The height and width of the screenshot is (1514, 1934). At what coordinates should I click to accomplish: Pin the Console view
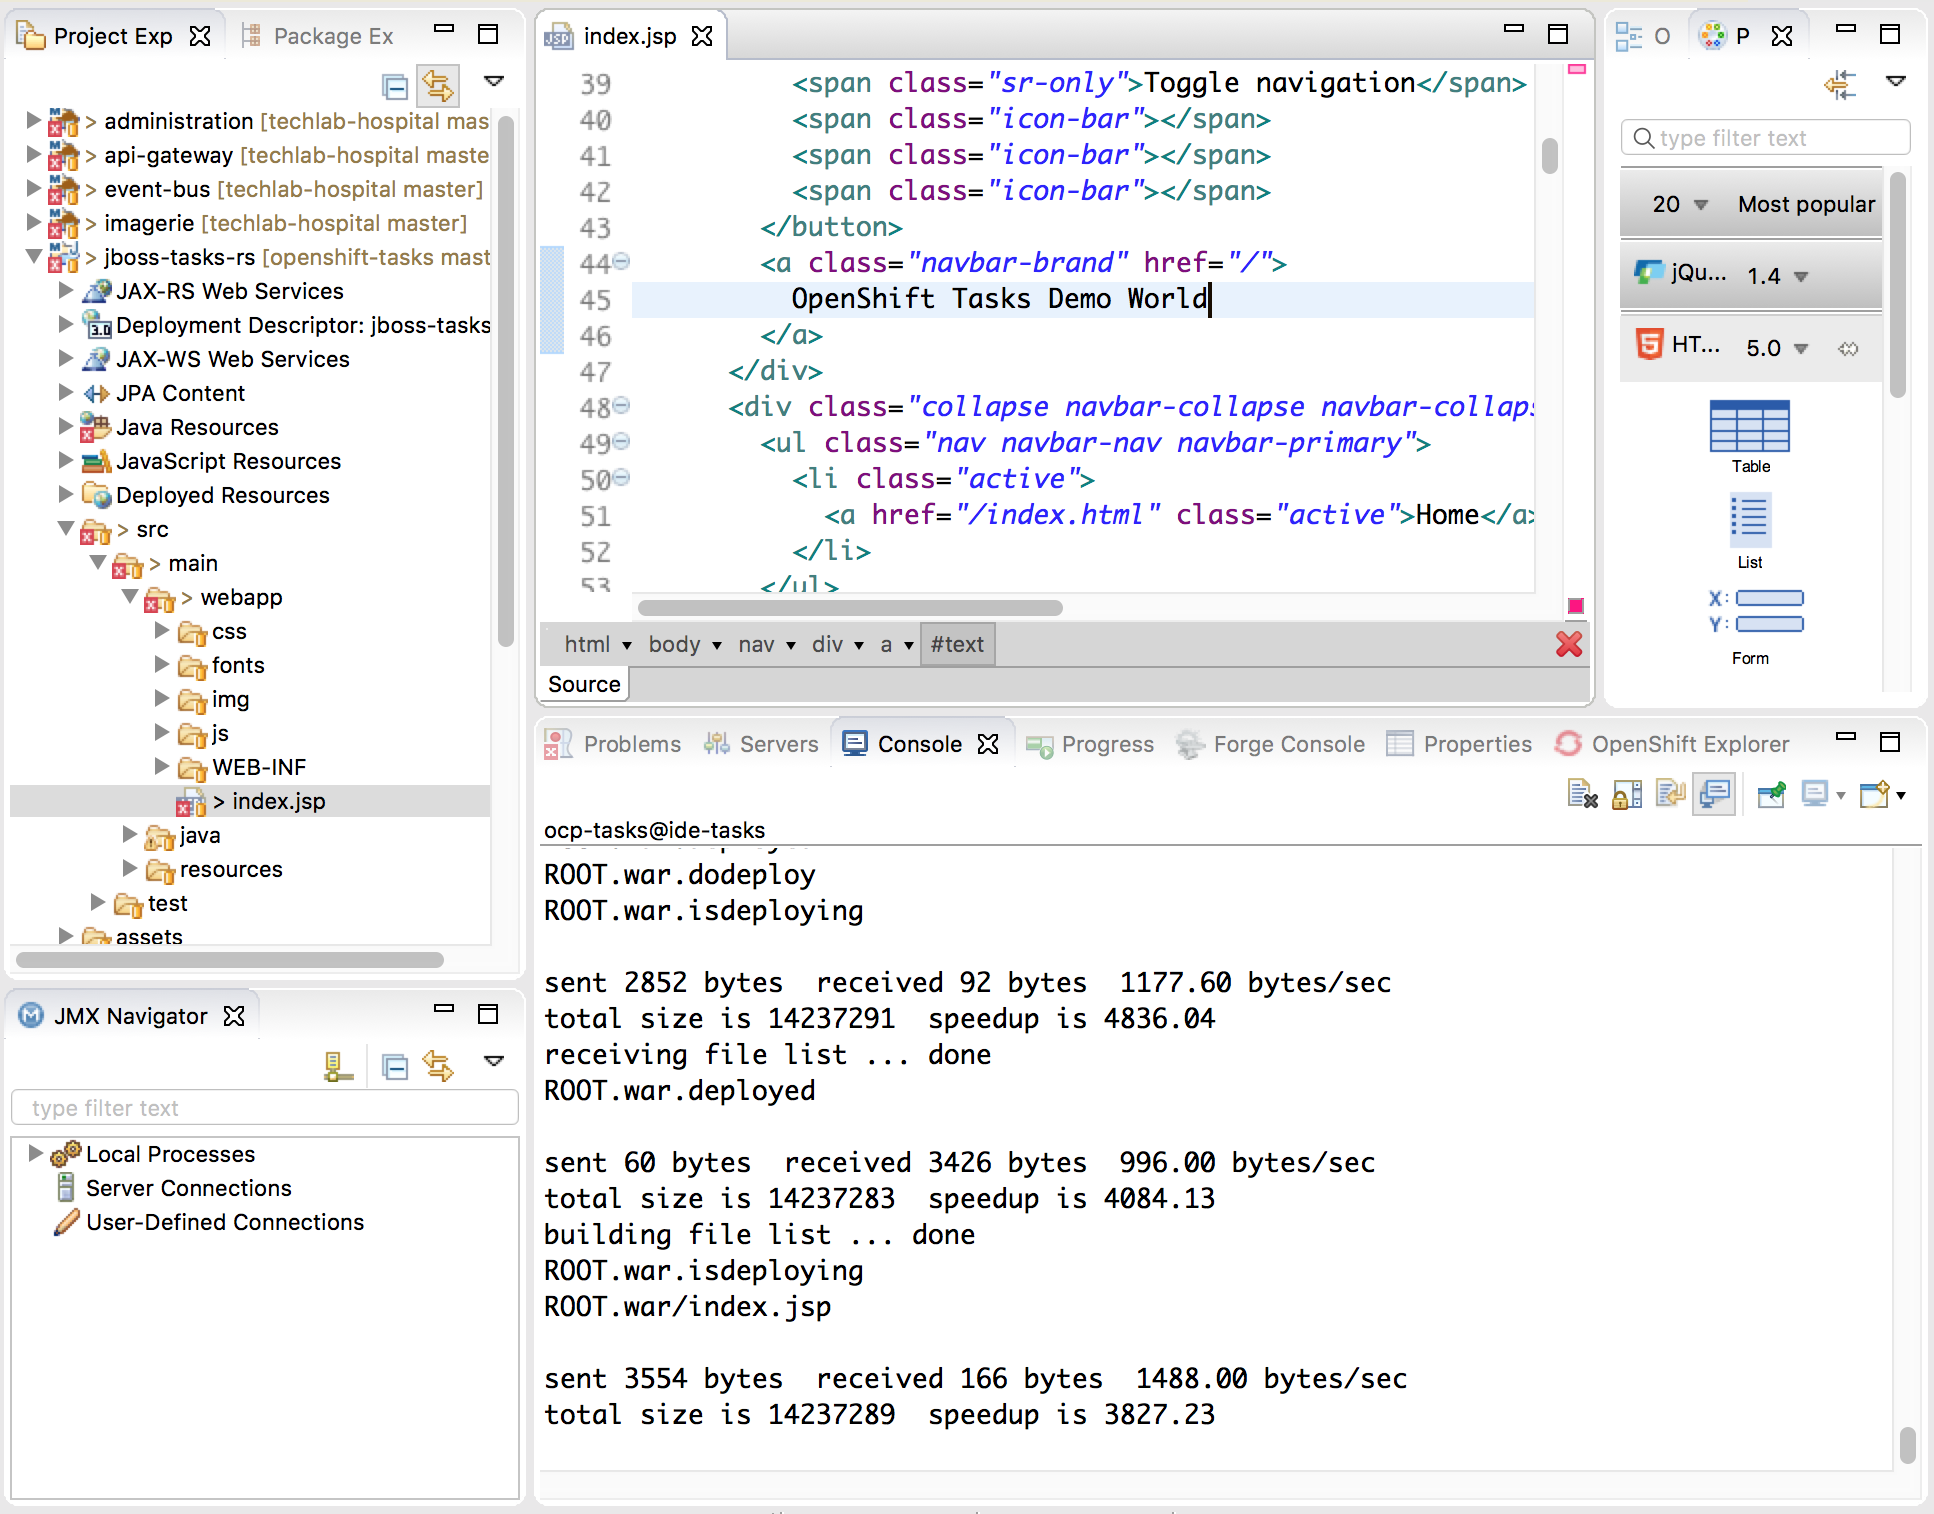[1771, 795]
